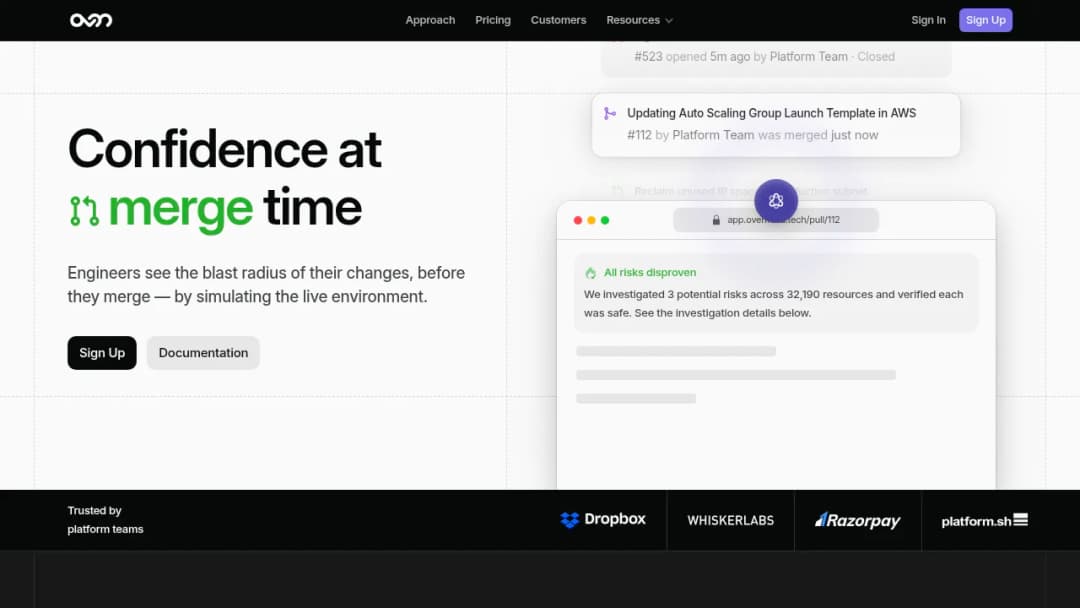The width and height of the screenshot is (1080, 608).
Task: Click the yellow window dot
Action: tap(592, 220)
